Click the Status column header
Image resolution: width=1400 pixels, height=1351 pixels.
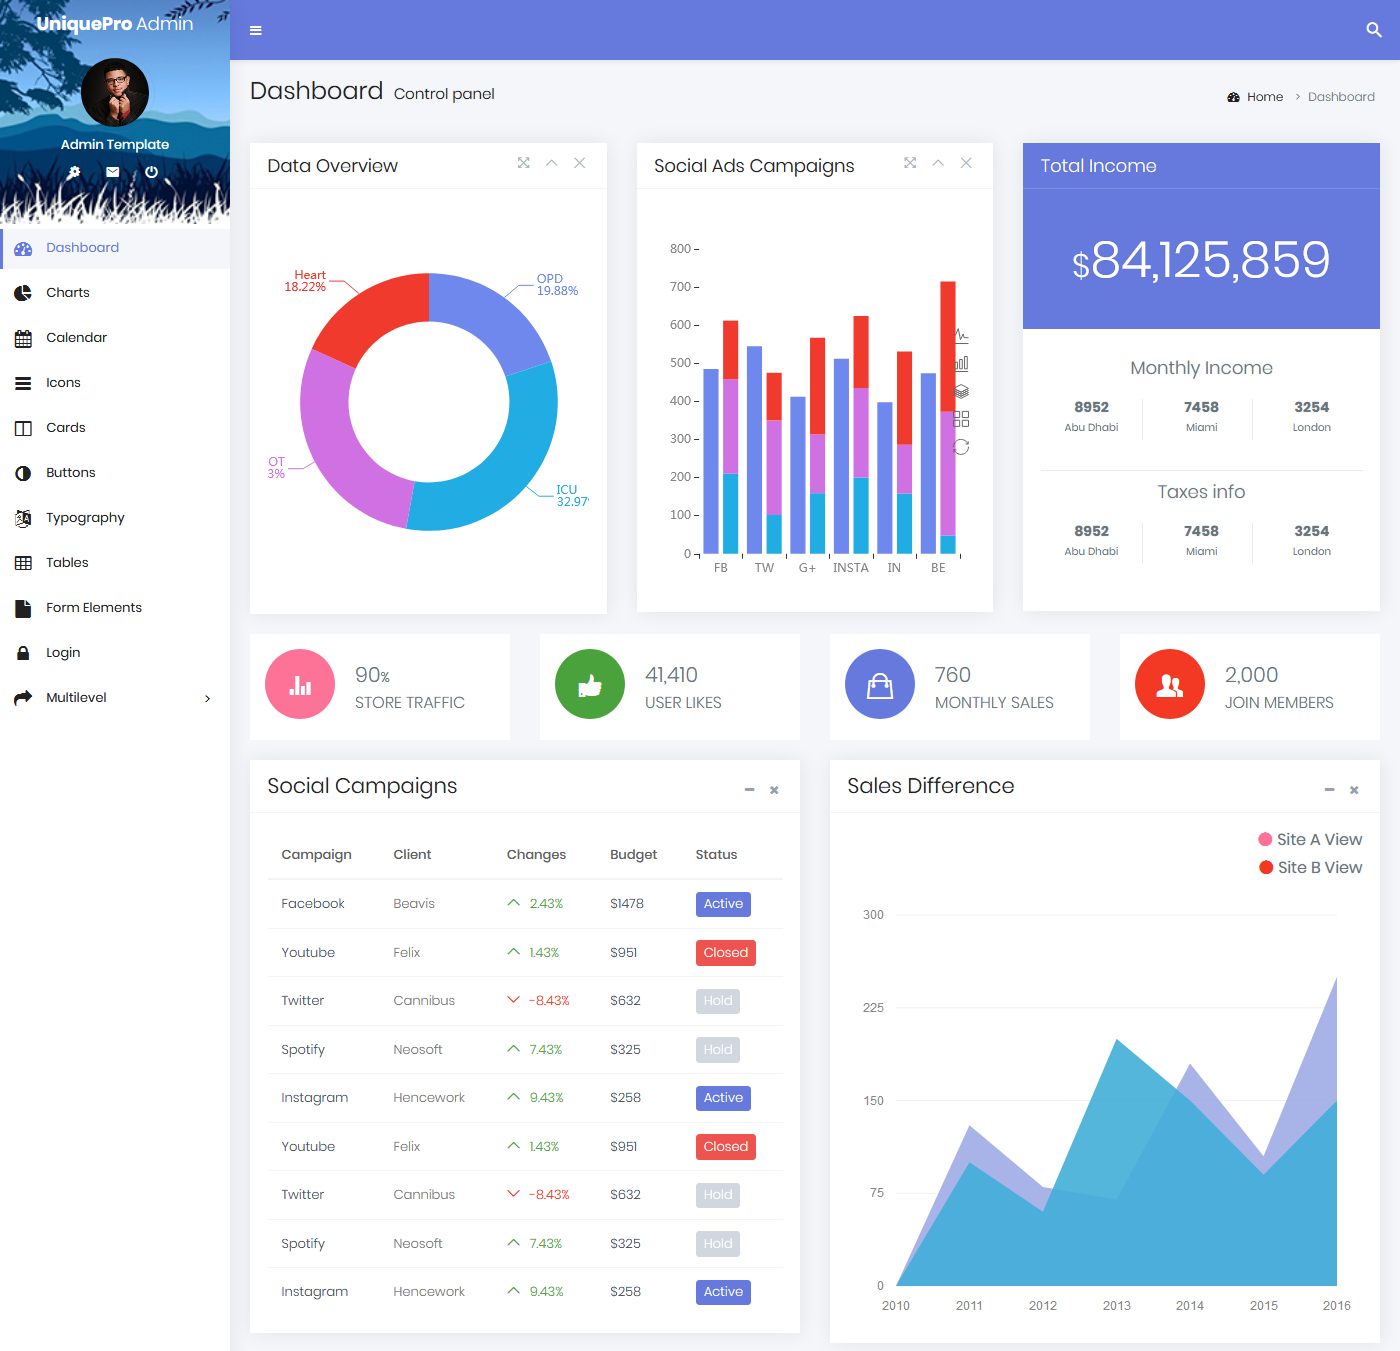(716, 855)
